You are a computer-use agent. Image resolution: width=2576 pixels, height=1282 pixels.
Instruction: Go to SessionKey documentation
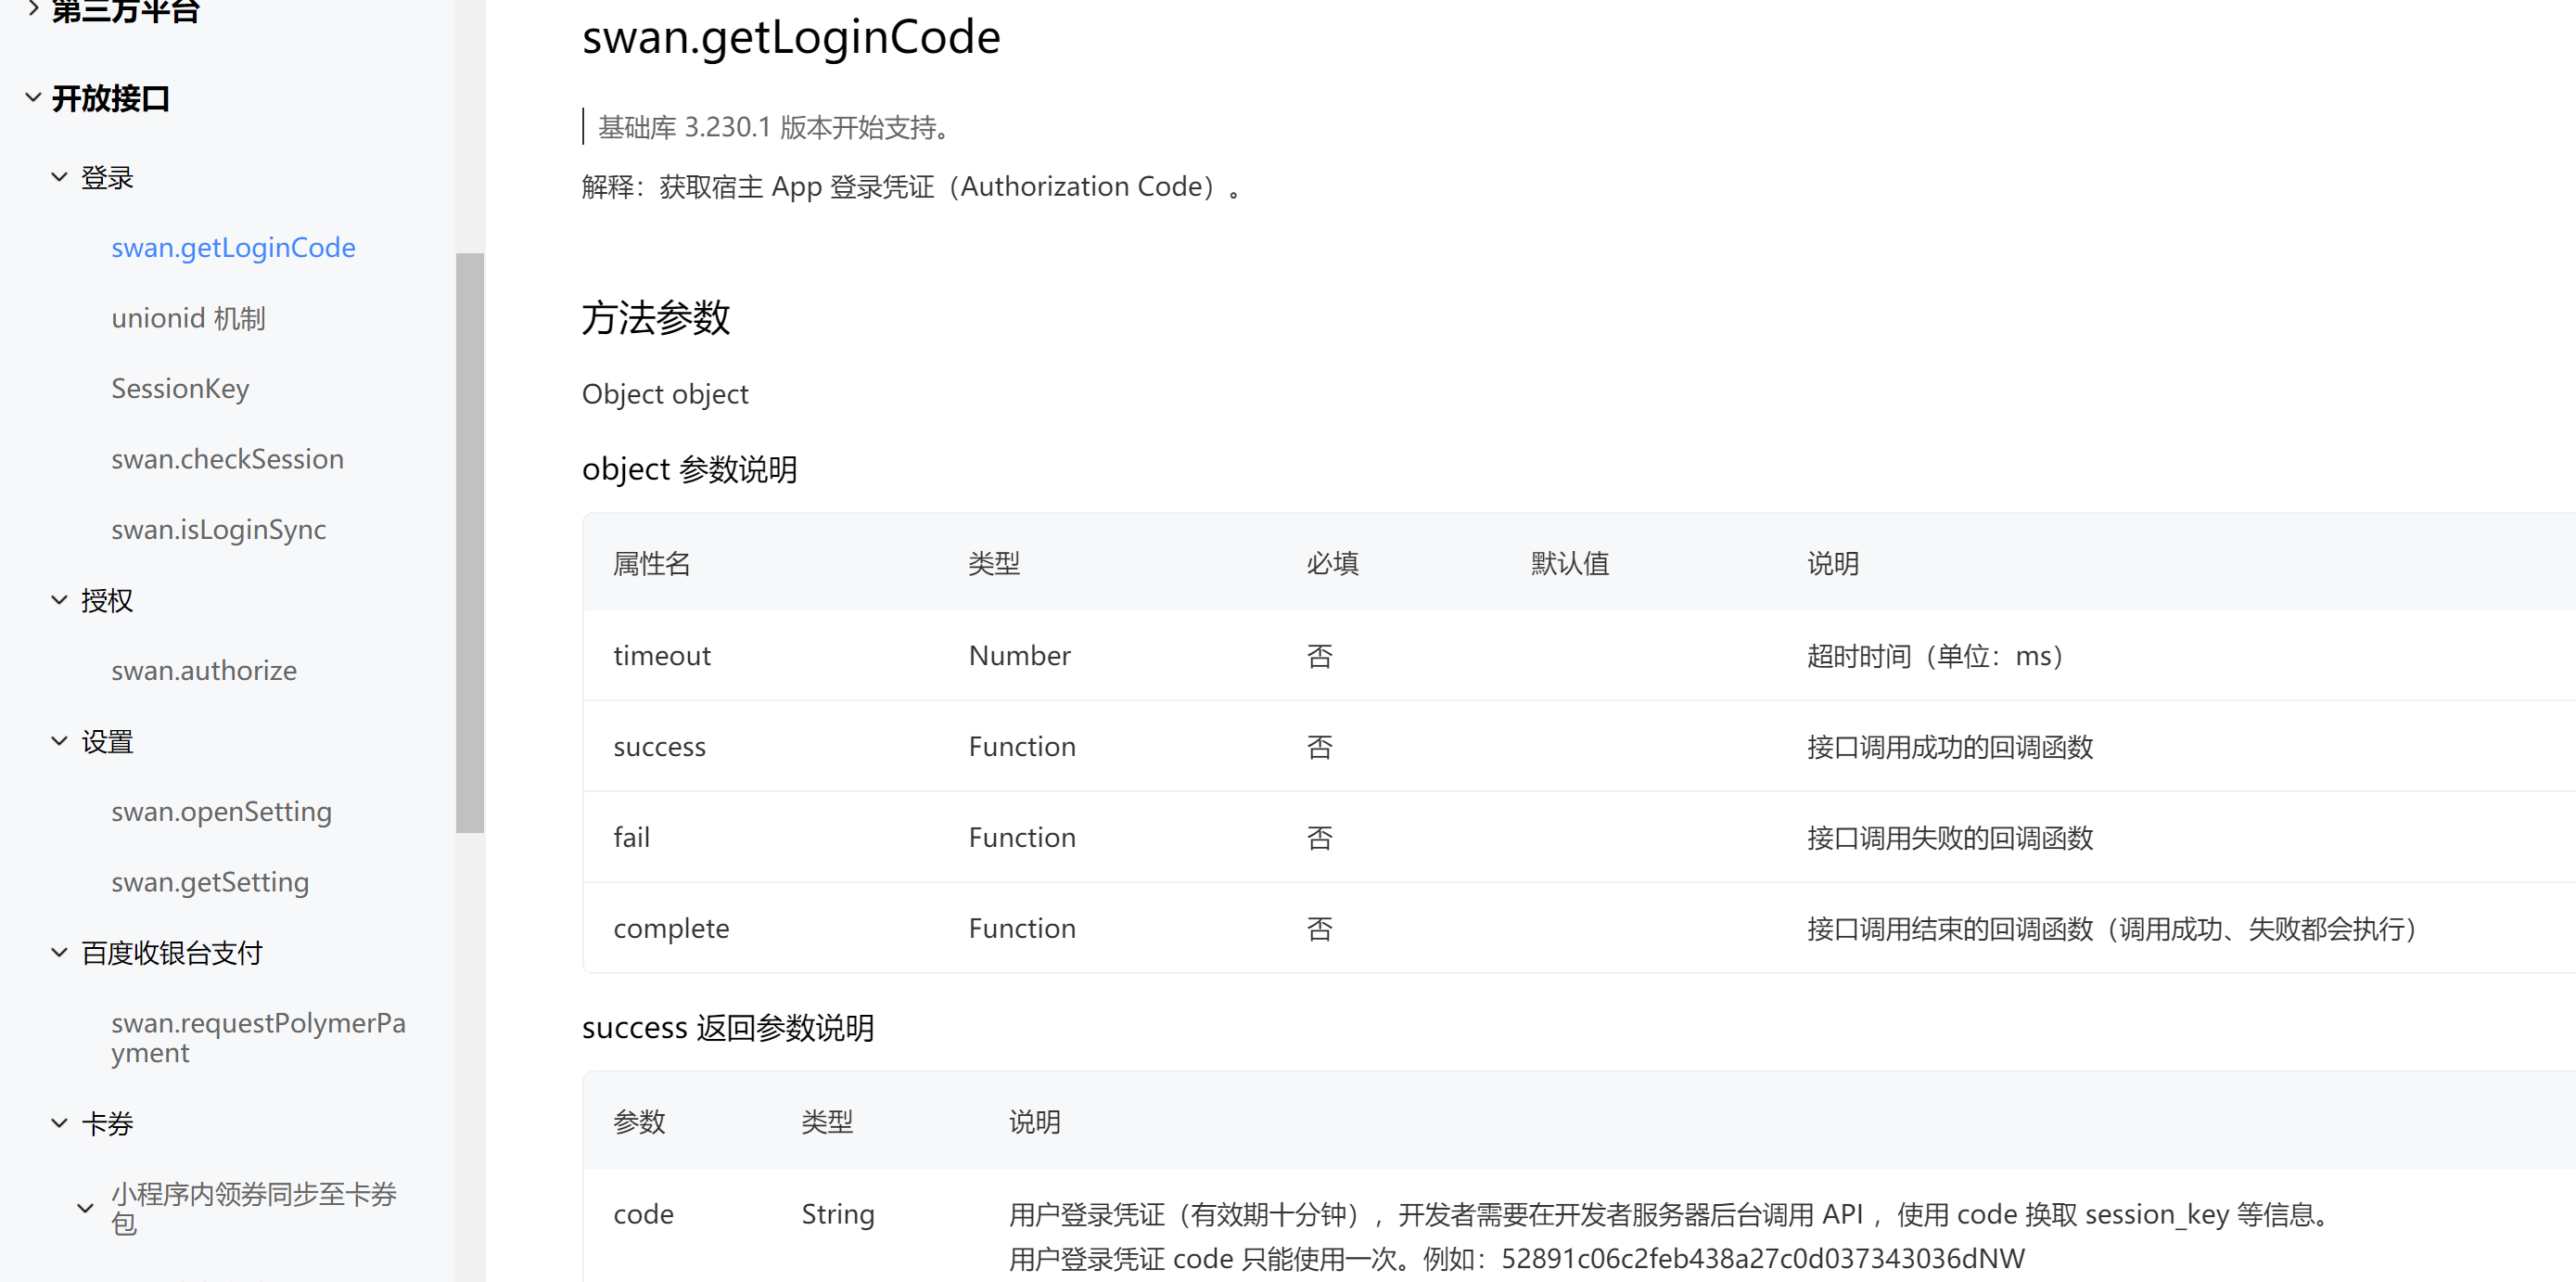pyautogui.click(x=180, y=388)
